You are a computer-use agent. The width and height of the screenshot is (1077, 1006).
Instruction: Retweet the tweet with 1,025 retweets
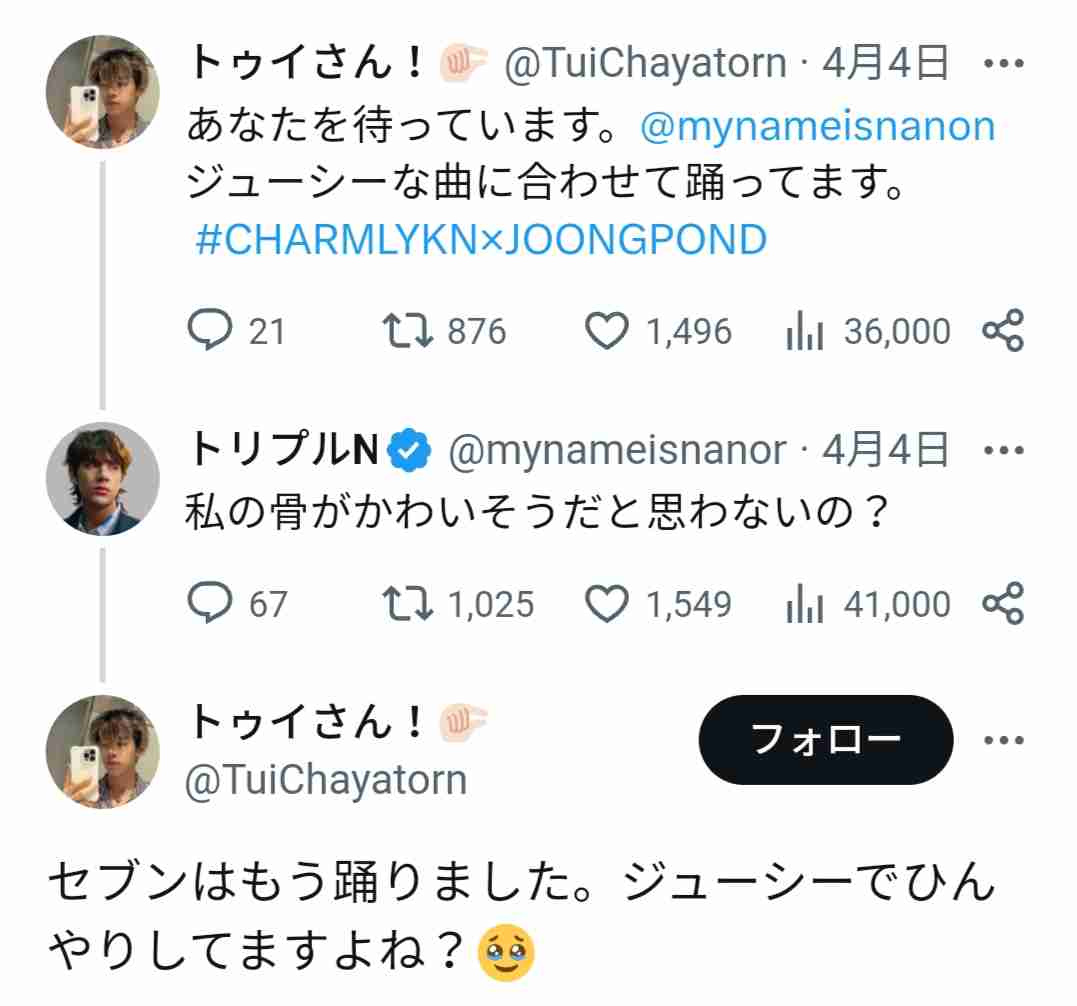point(407,603)
